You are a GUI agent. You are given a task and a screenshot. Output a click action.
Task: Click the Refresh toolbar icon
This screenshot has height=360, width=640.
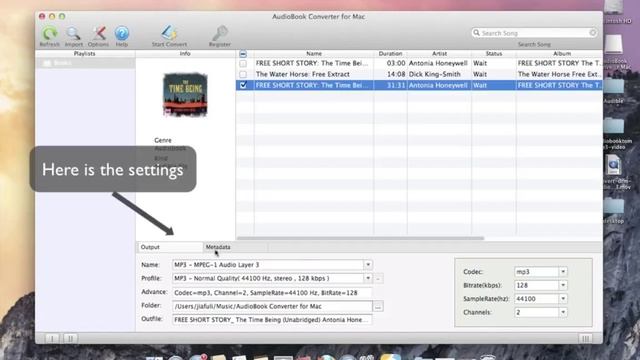point(50,33)
